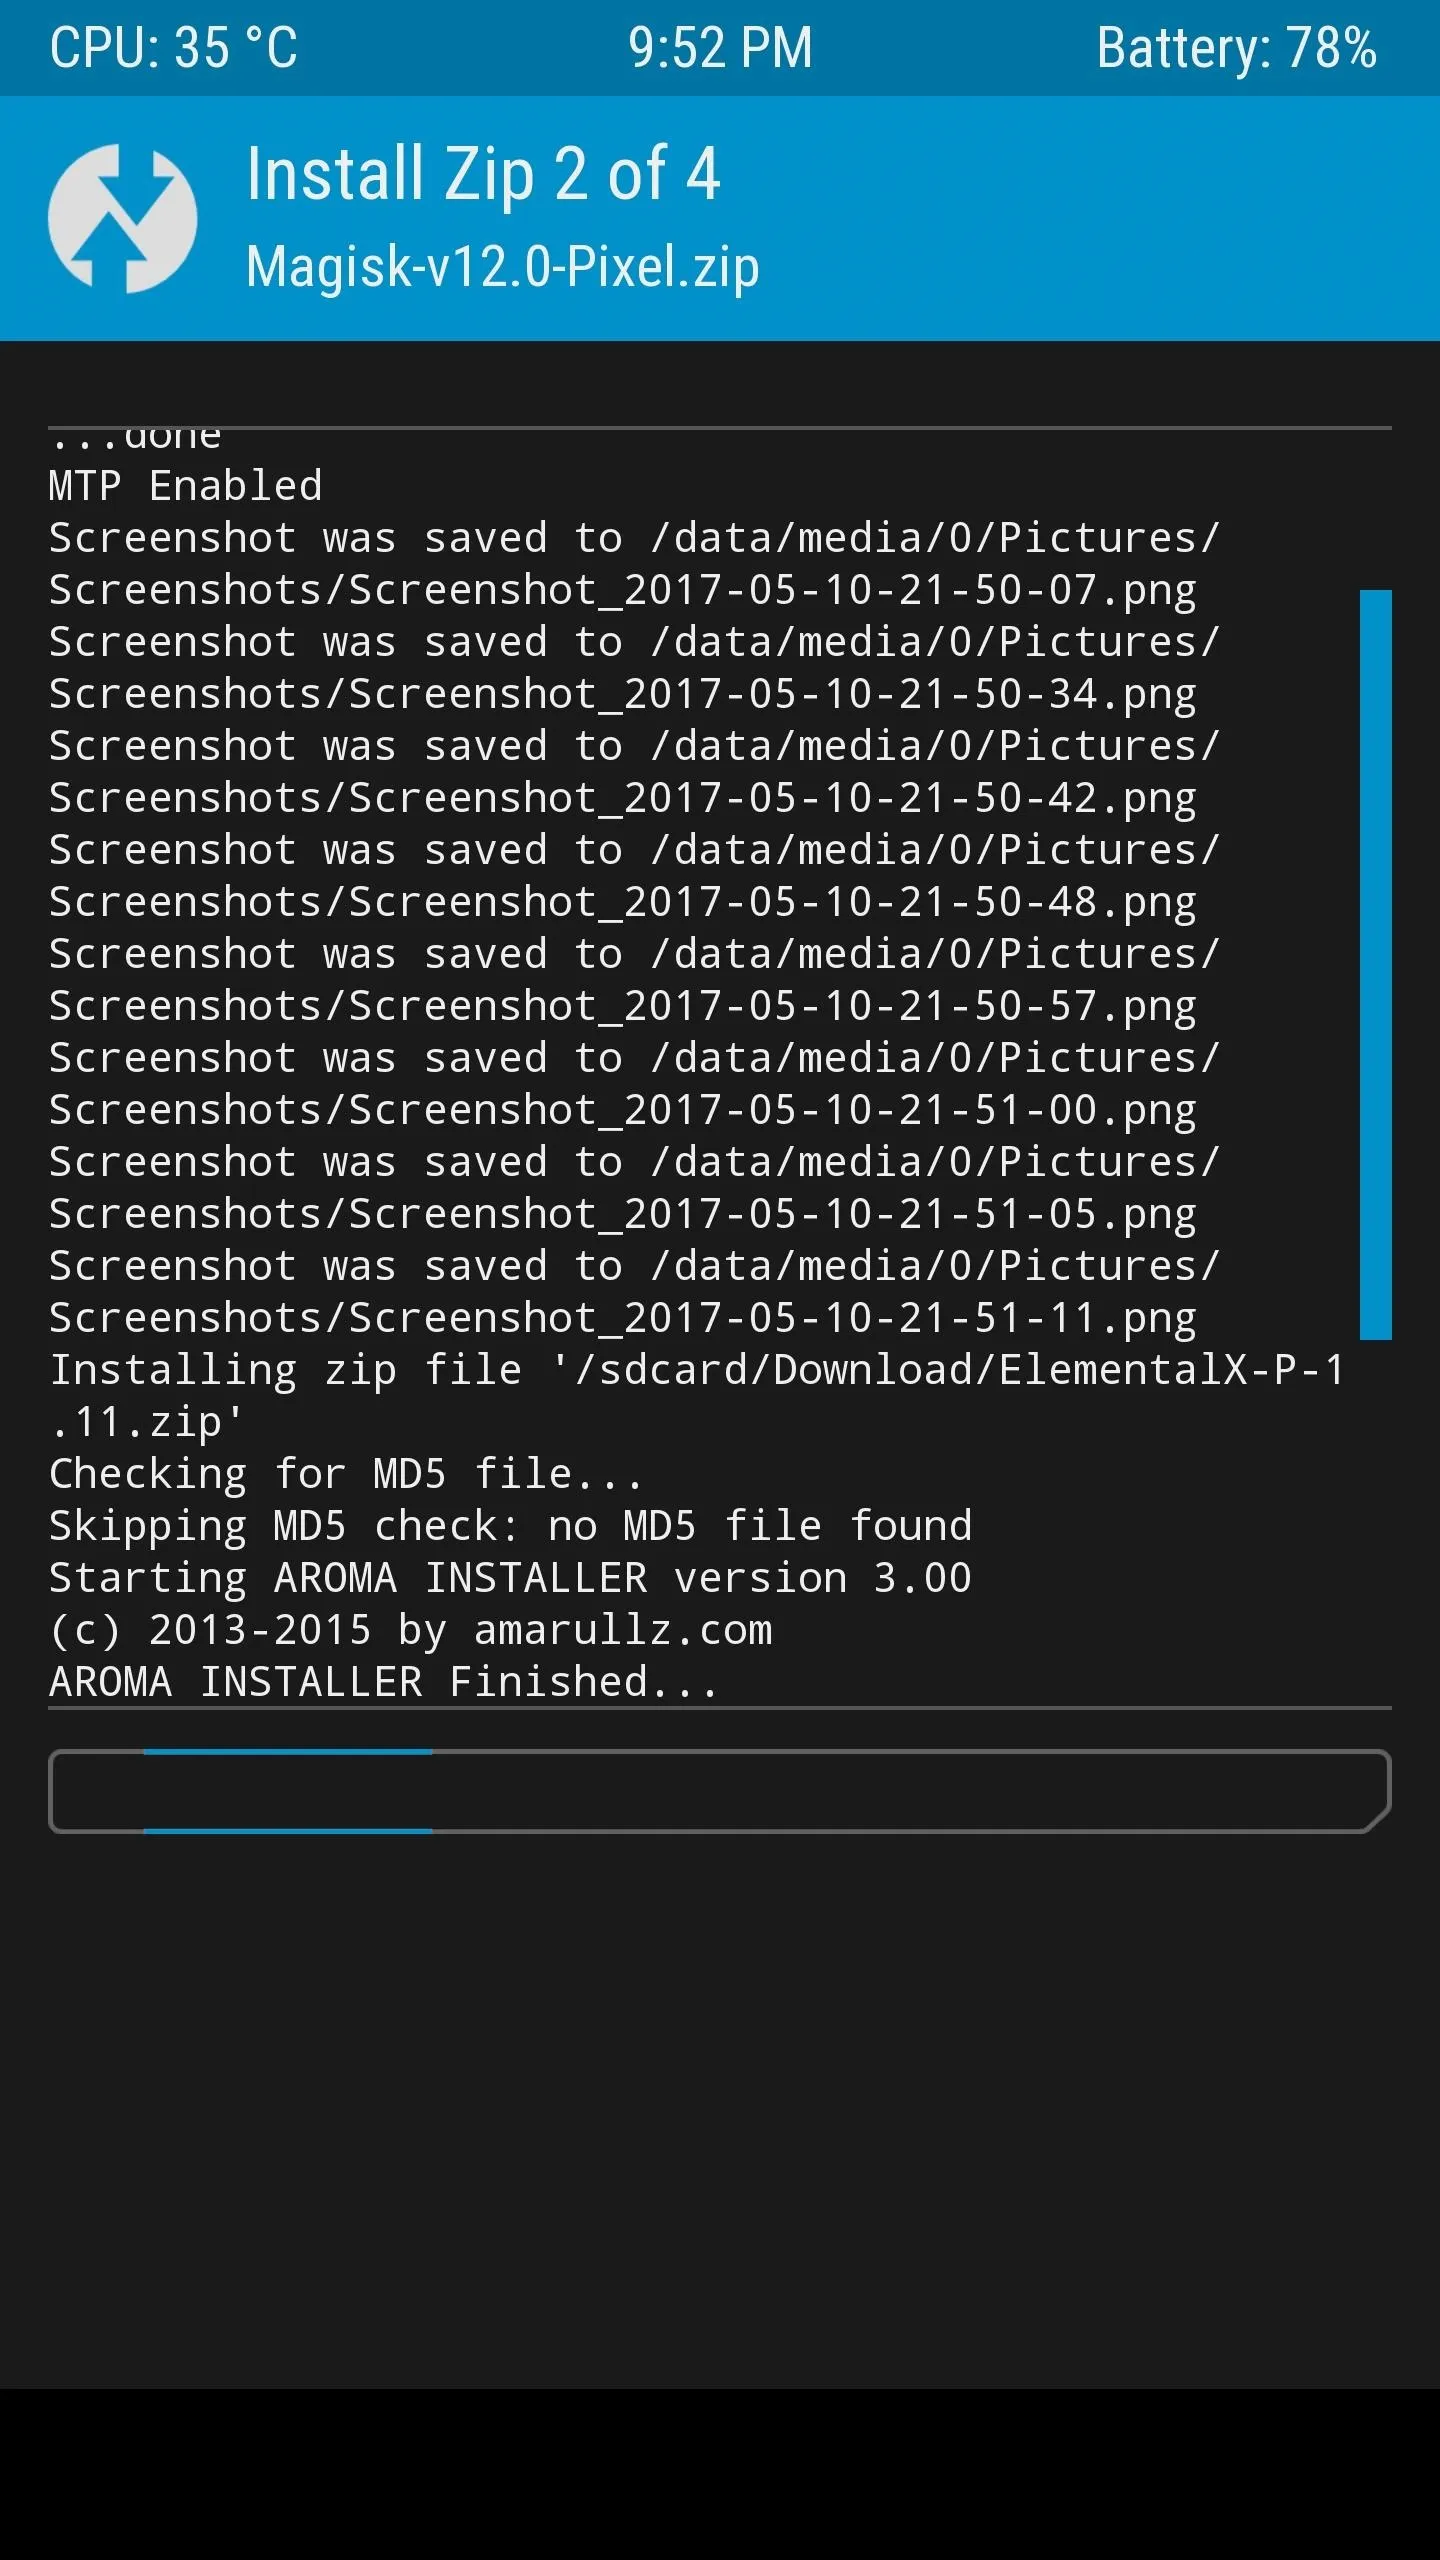The height and width of the screenshot is (2560, 1440).
Task: Tap the Skipping MD5 check line
Action: point(510,1526)
